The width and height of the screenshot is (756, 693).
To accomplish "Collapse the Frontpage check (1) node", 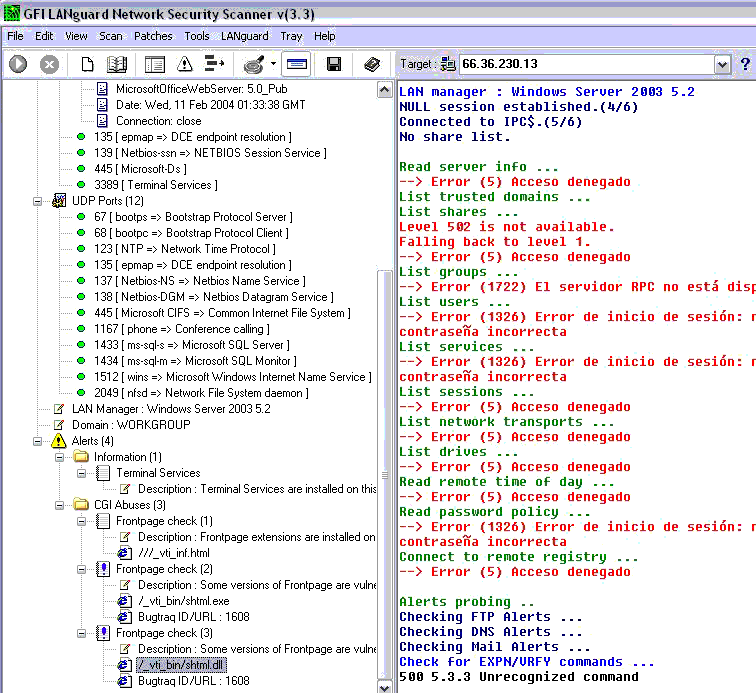I will click(x=81, y=521).
